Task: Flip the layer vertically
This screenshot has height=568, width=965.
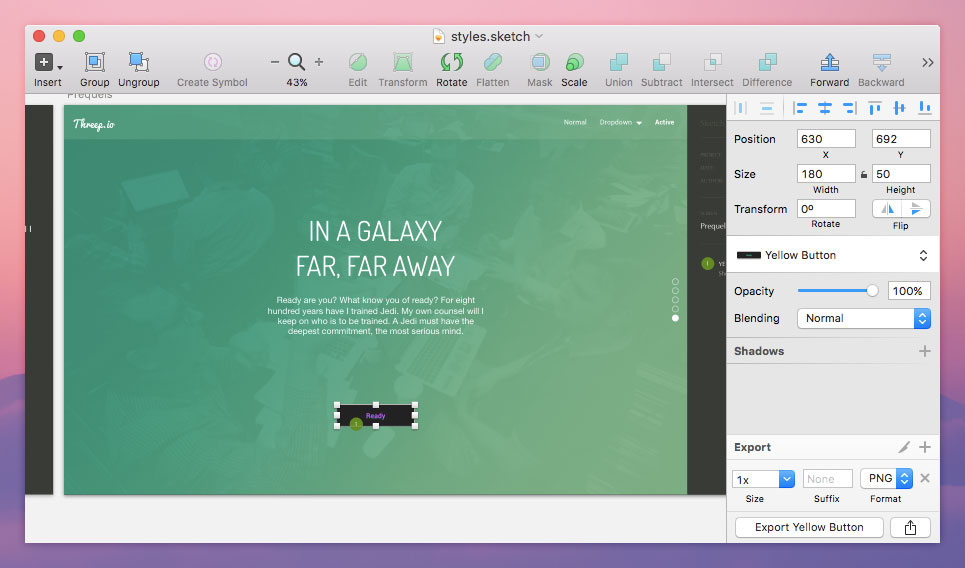Action: (916, 209)
